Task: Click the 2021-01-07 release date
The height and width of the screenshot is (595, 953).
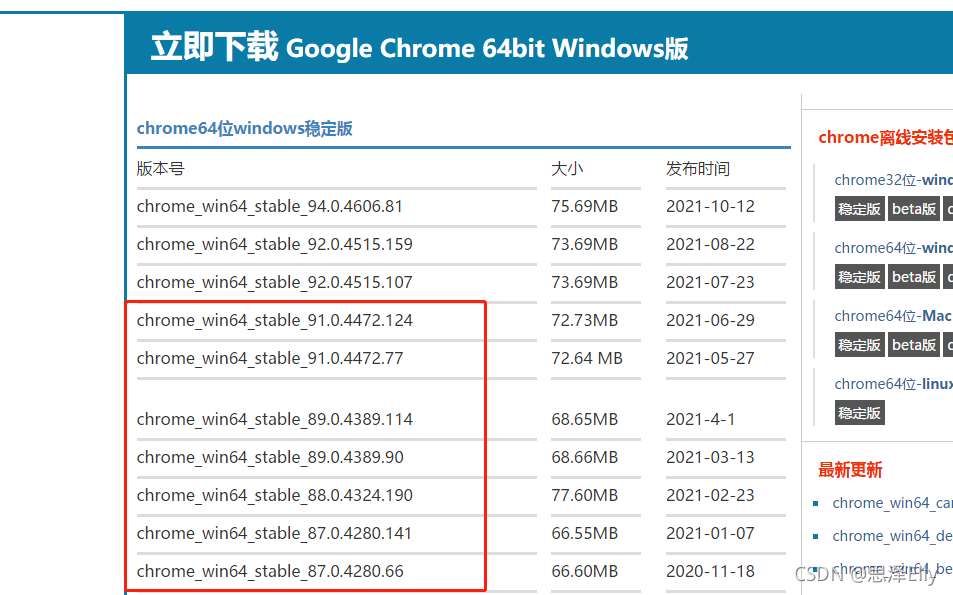Action: point(710,533)
